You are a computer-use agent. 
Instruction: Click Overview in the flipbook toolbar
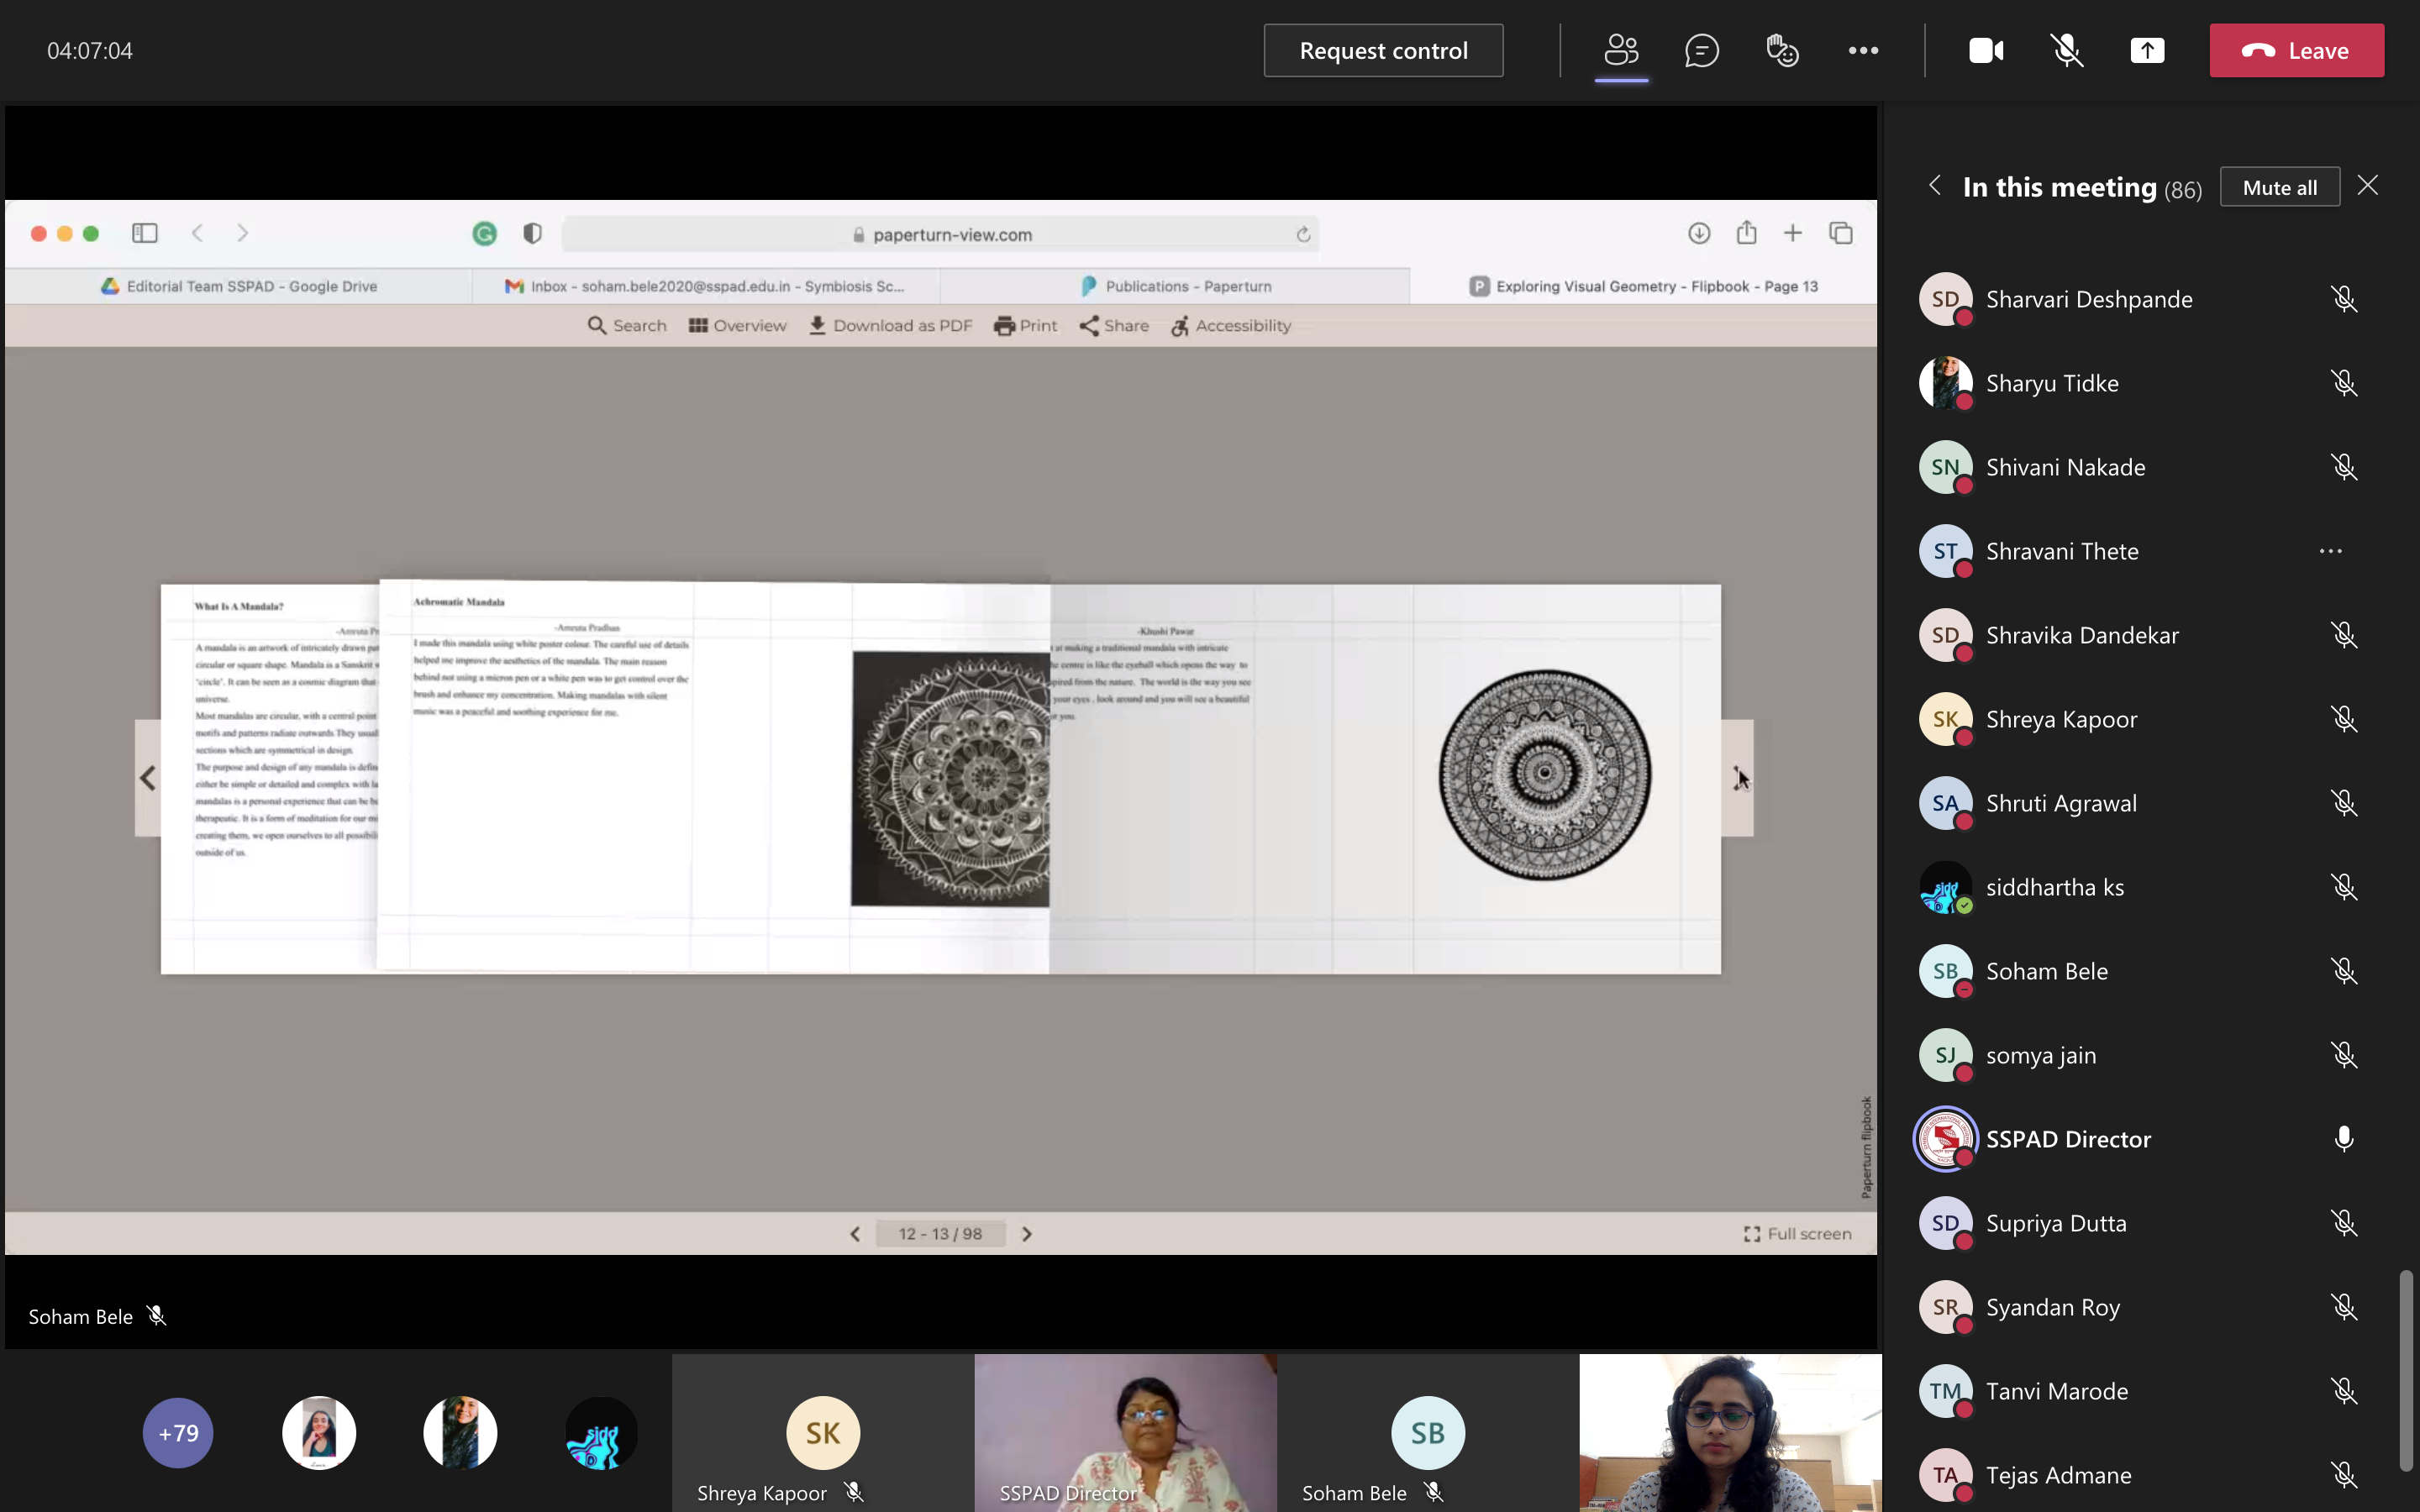click(738, 326)
